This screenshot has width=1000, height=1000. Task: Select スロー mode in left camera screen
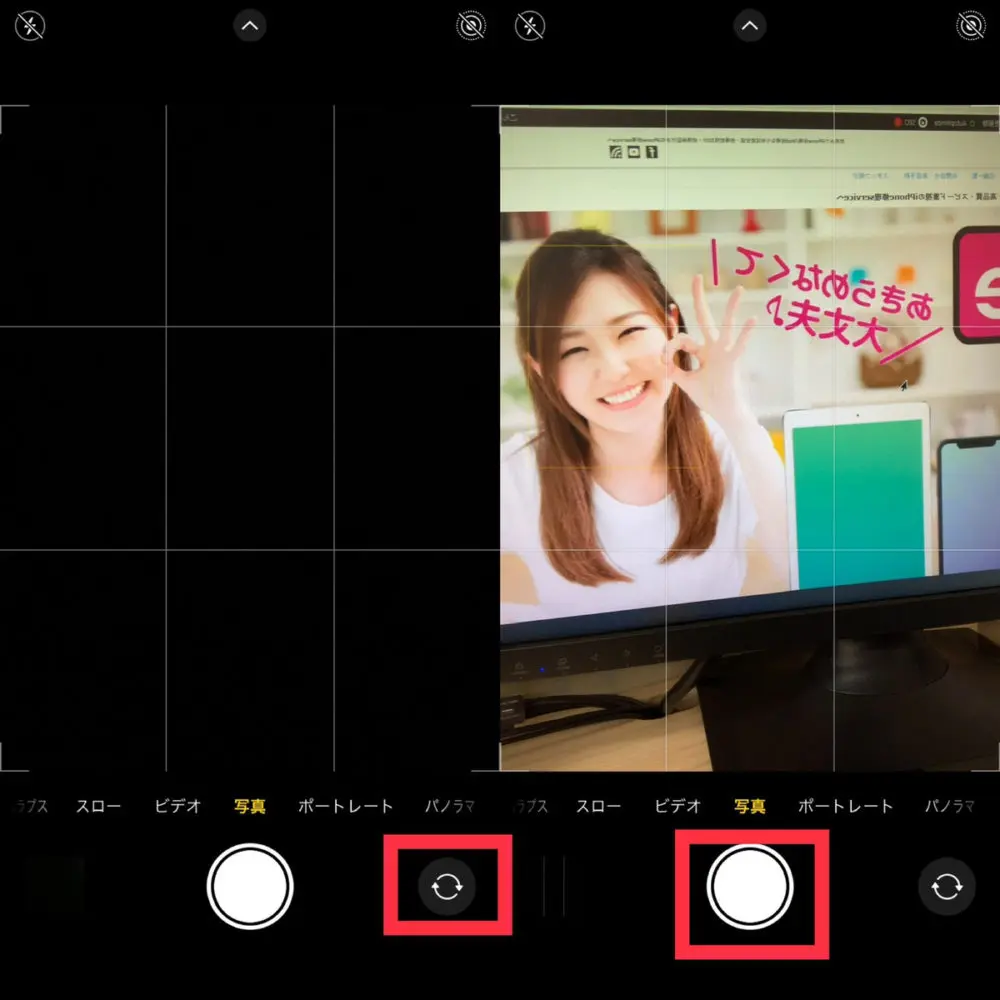click(x=99, y=806)
